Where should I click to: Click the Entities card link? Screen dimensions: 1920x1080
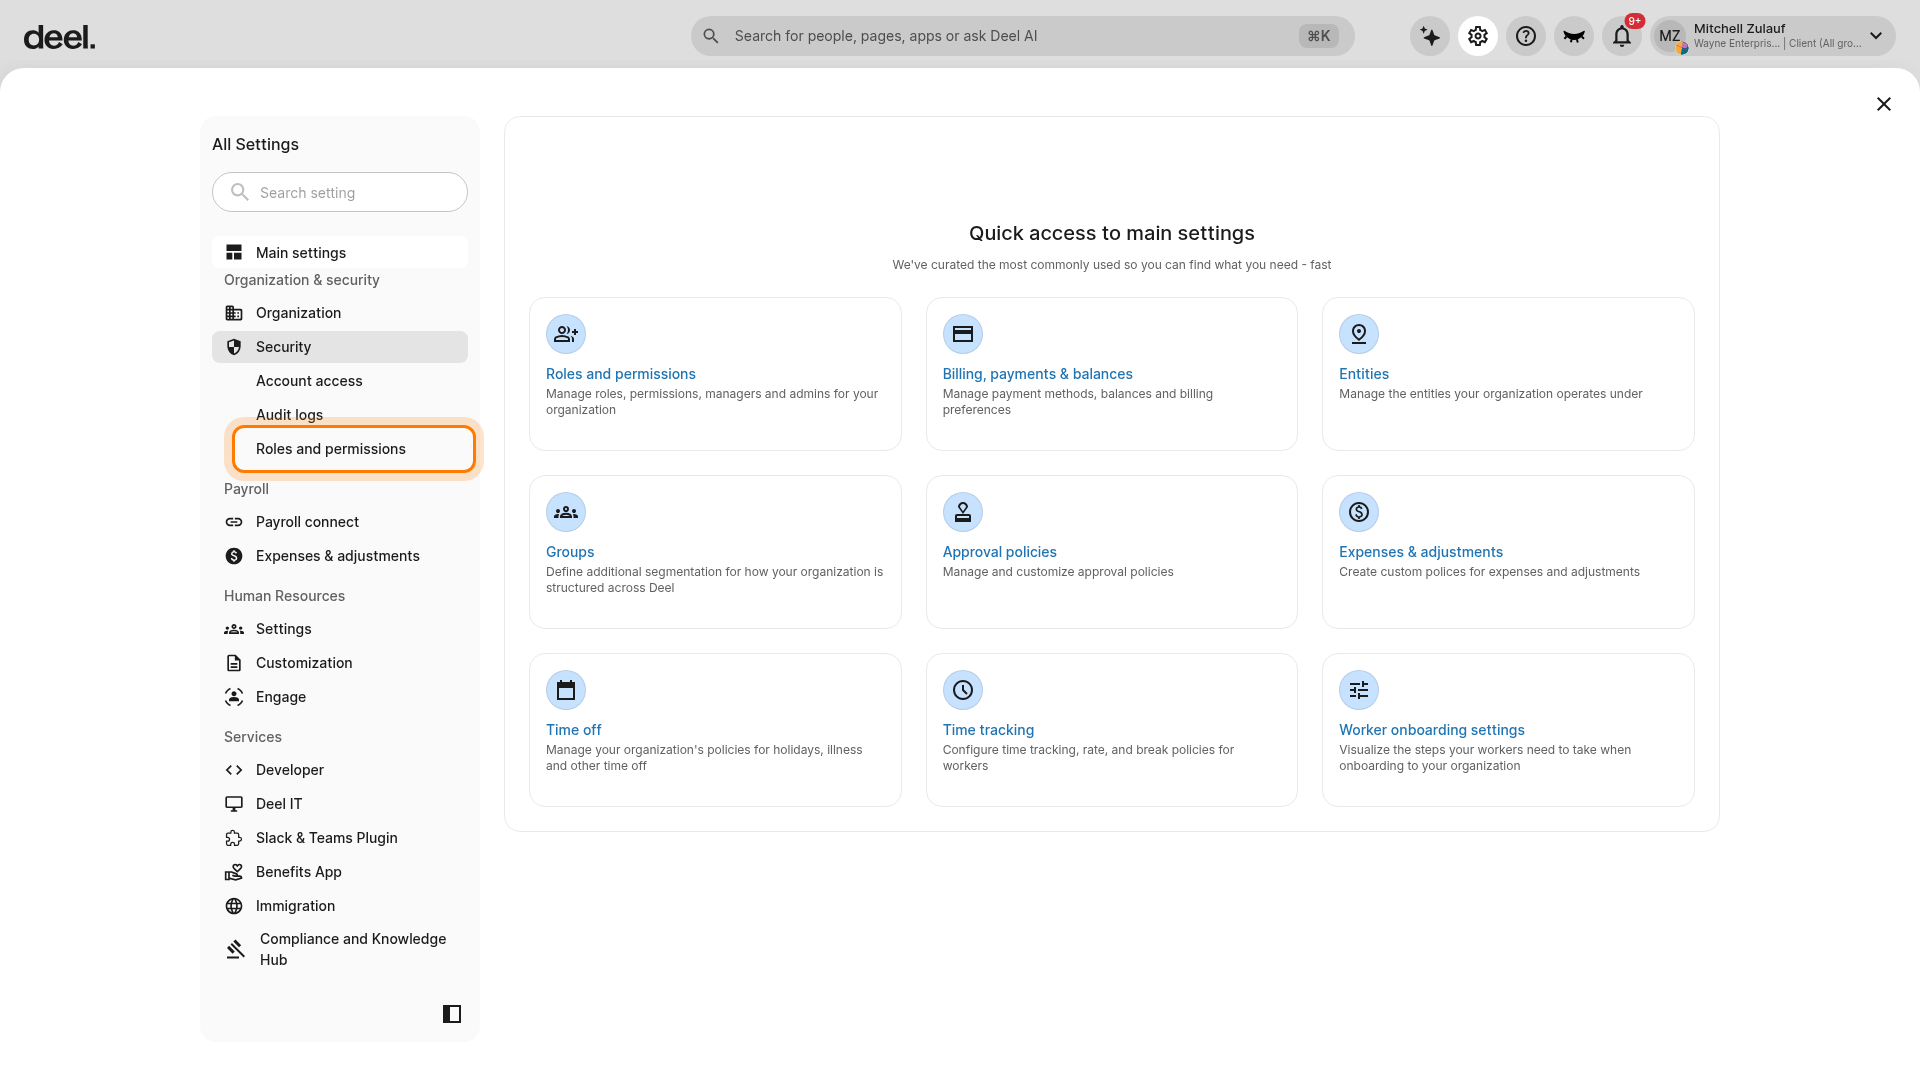click(x=1363, y=374)
